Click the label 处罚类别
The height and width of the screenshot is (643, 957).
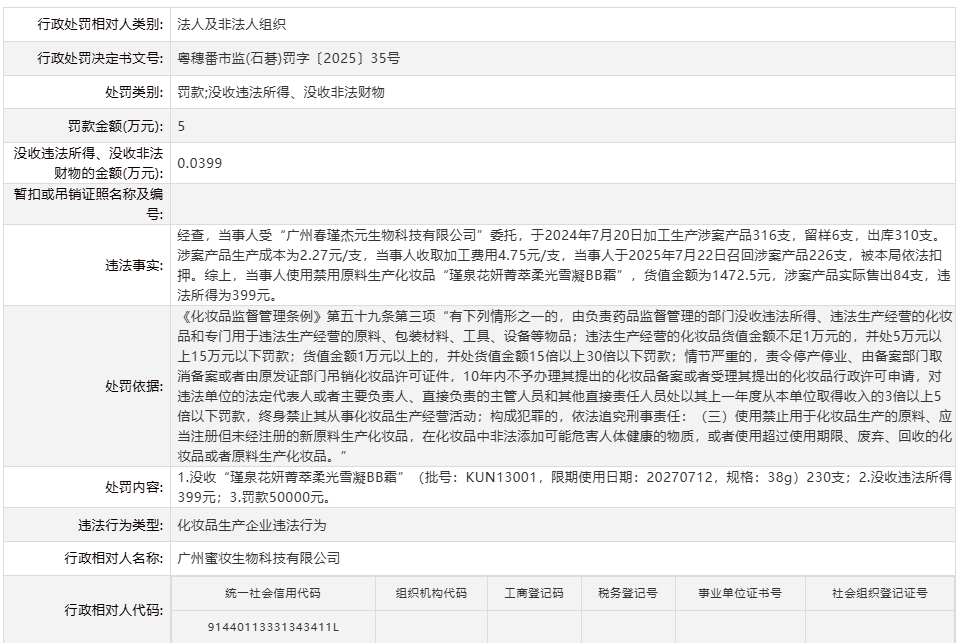click(134, 92)
